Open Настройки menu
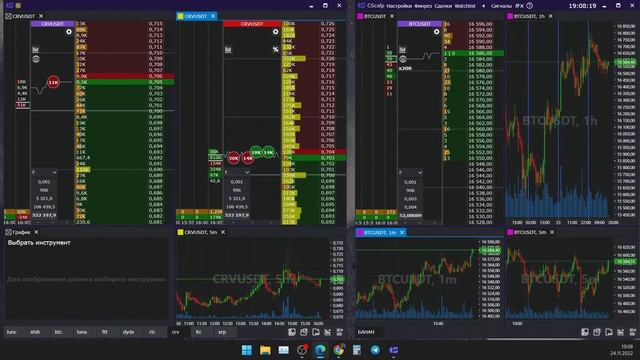Viewport: 640px width, 360px height. coord(399,6)
